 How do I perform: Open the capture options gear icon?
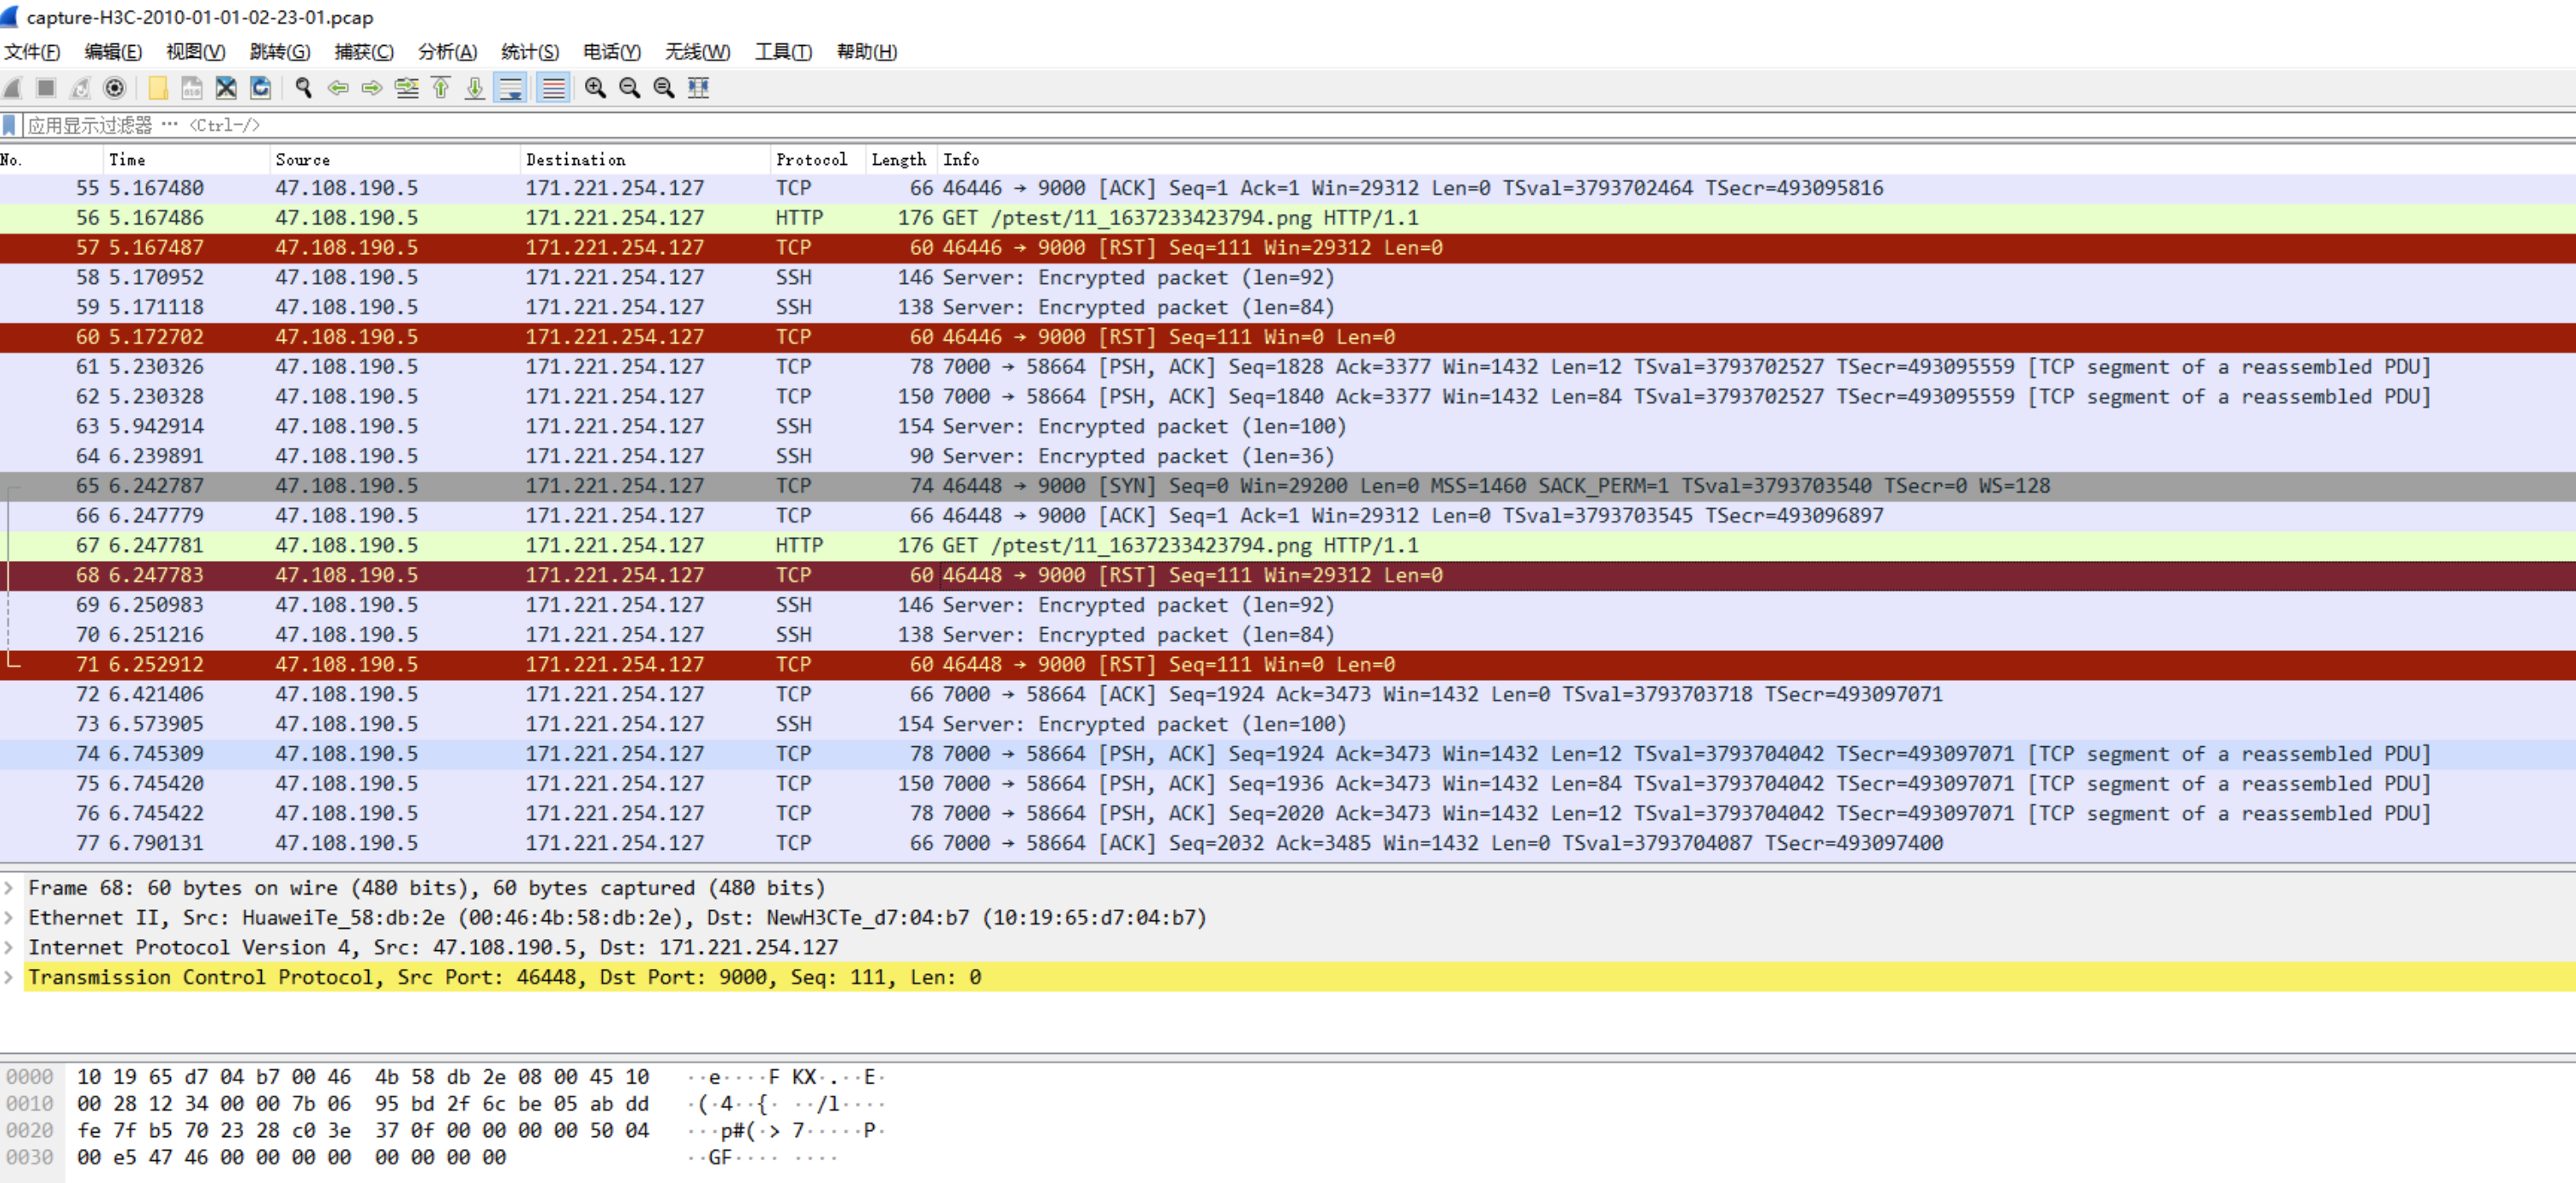[x=115, y=88]
